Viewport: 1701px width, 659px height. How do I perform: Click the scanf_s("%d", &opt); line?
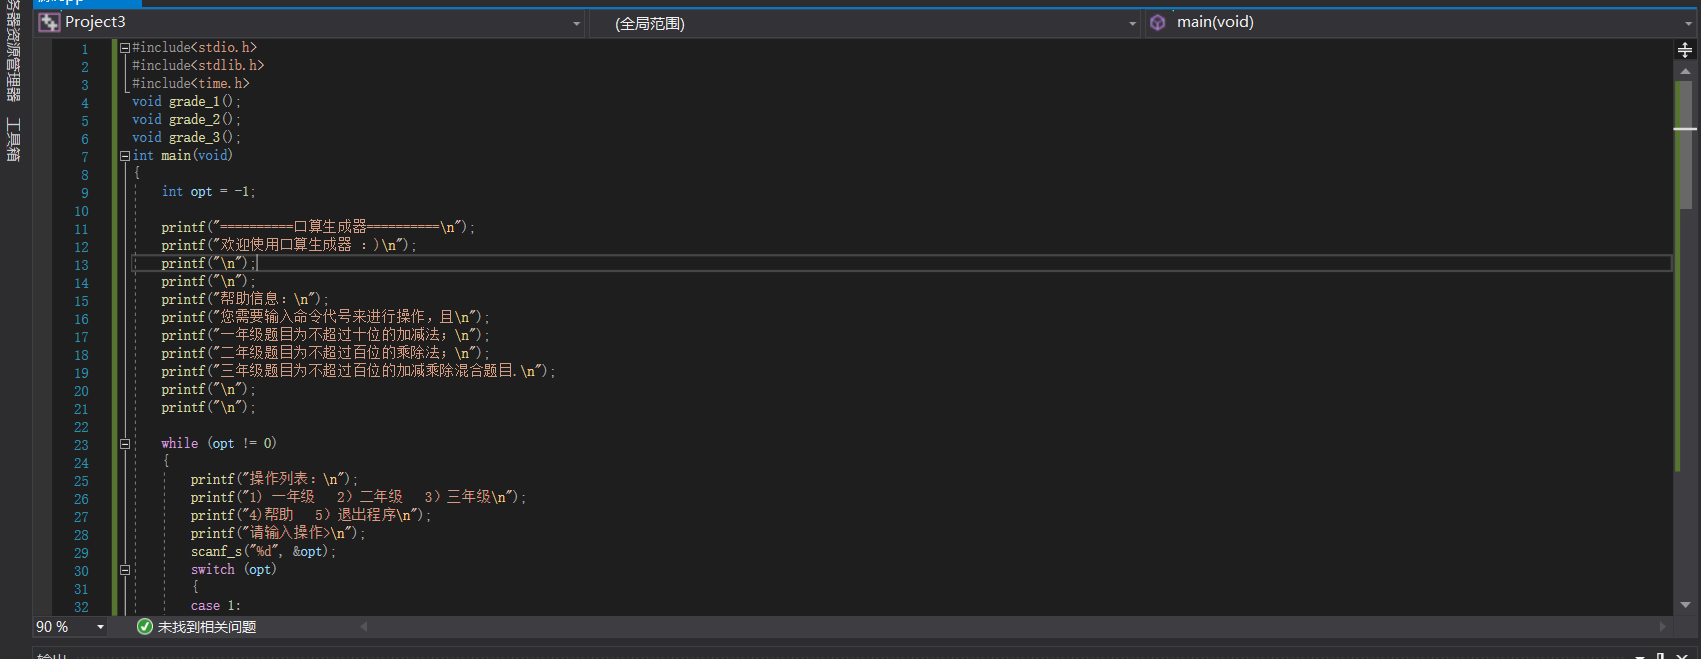tap(263, 551)
